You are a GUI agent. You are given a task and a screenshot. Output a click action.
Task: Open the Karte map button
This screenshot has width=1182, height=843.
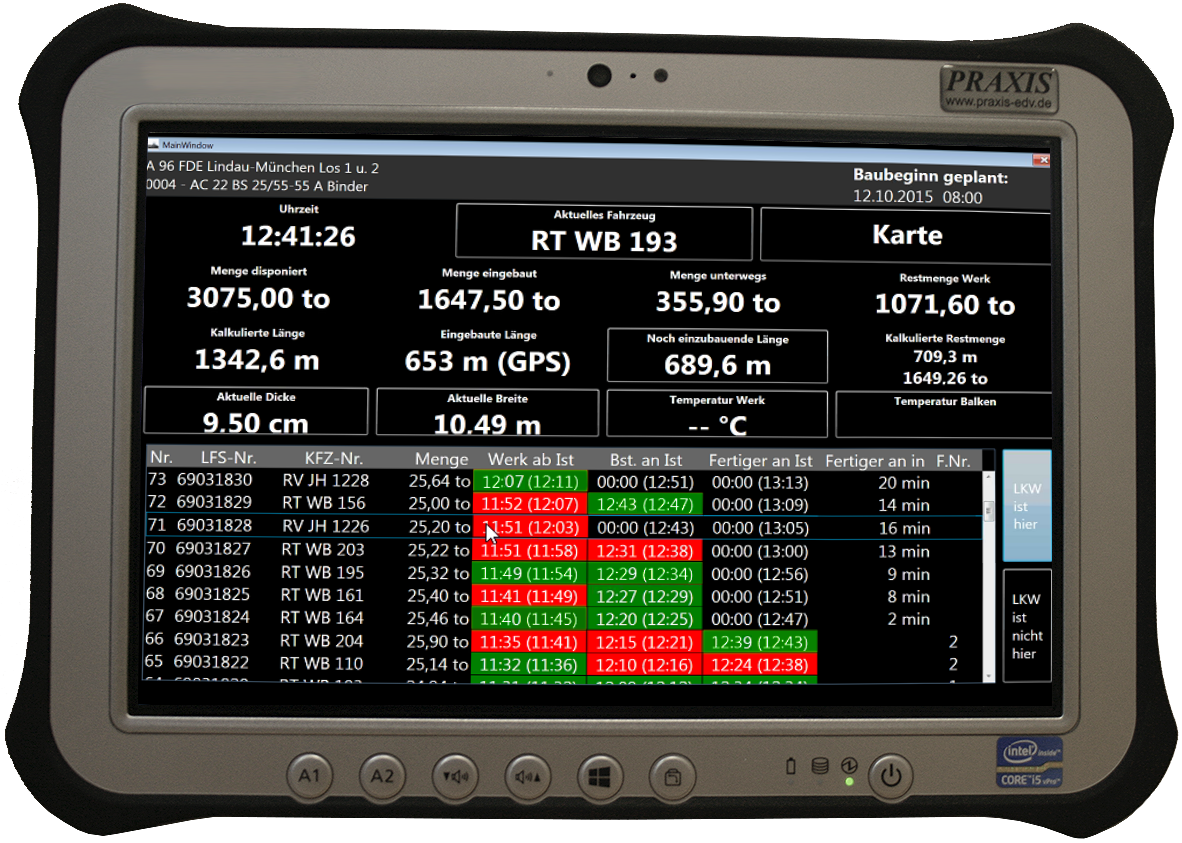click(x=905, y=236)
